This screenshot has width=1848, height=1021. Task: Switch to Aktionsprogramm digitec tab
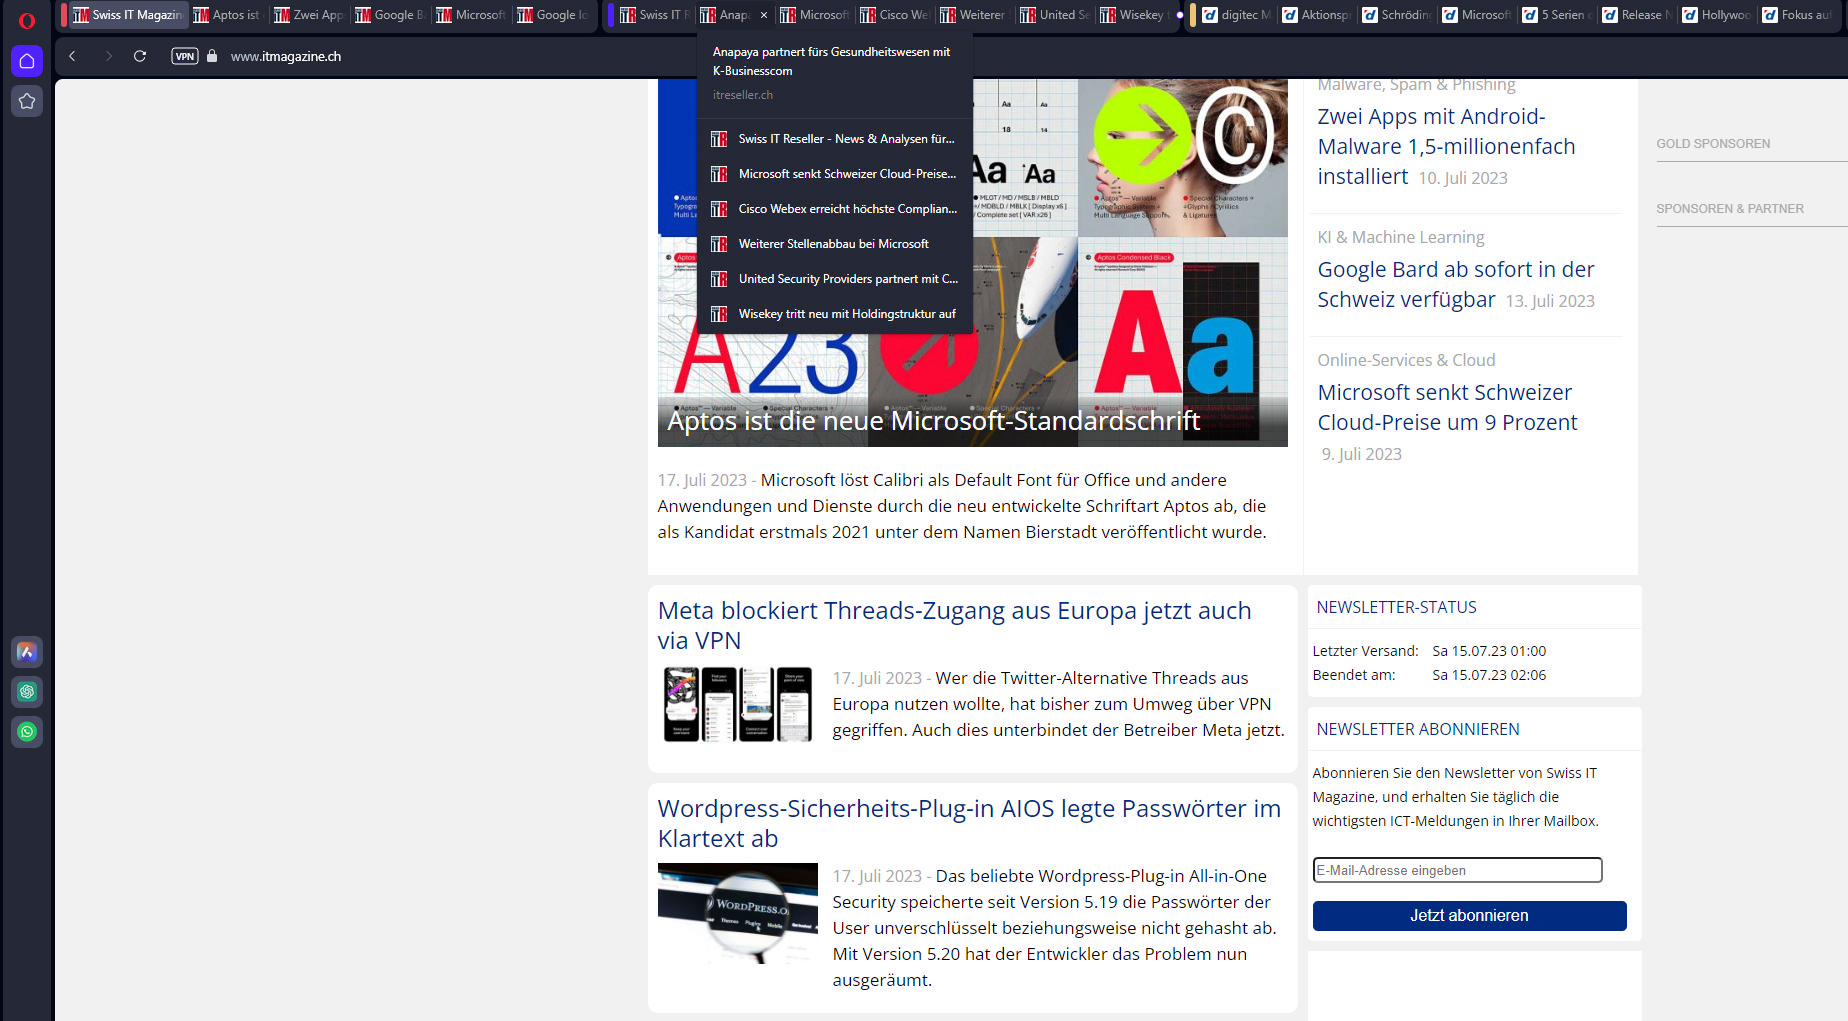pos(1317,15)
